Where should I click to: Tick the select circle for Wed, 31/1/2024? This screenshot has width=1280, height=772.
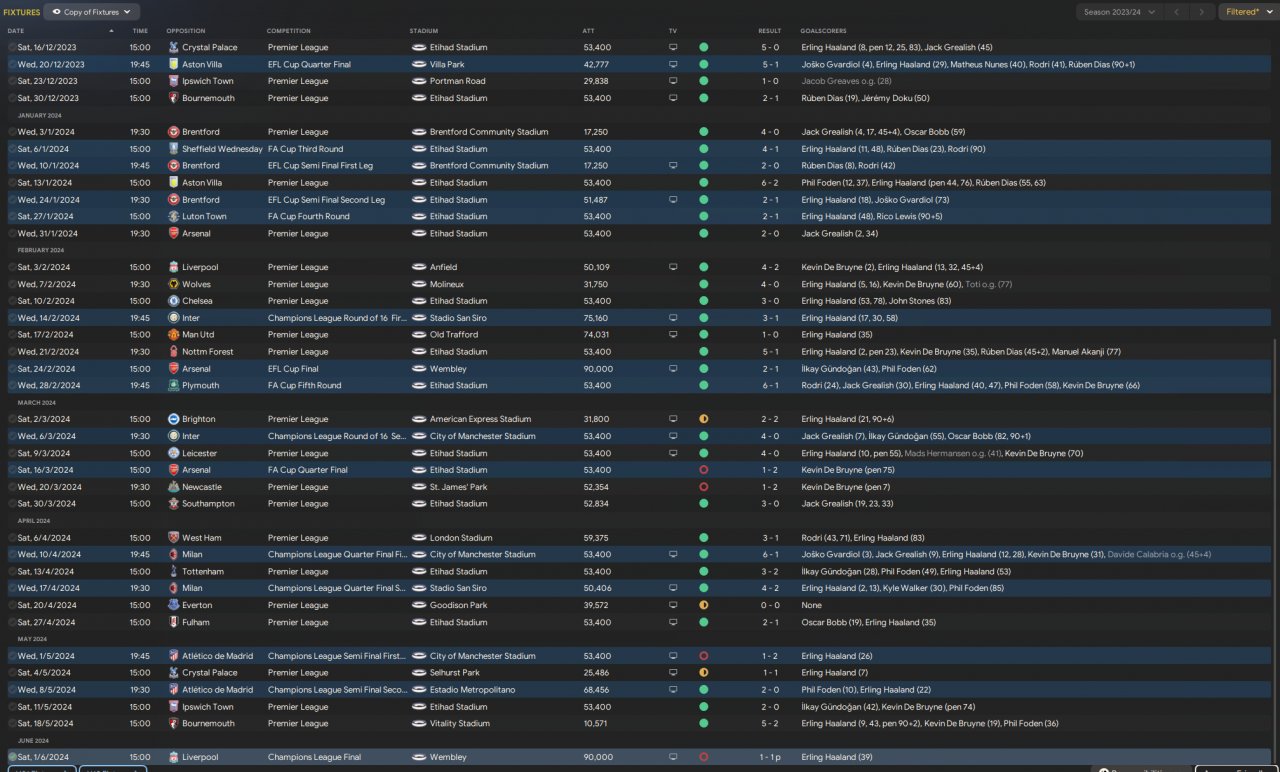[12, 233]
